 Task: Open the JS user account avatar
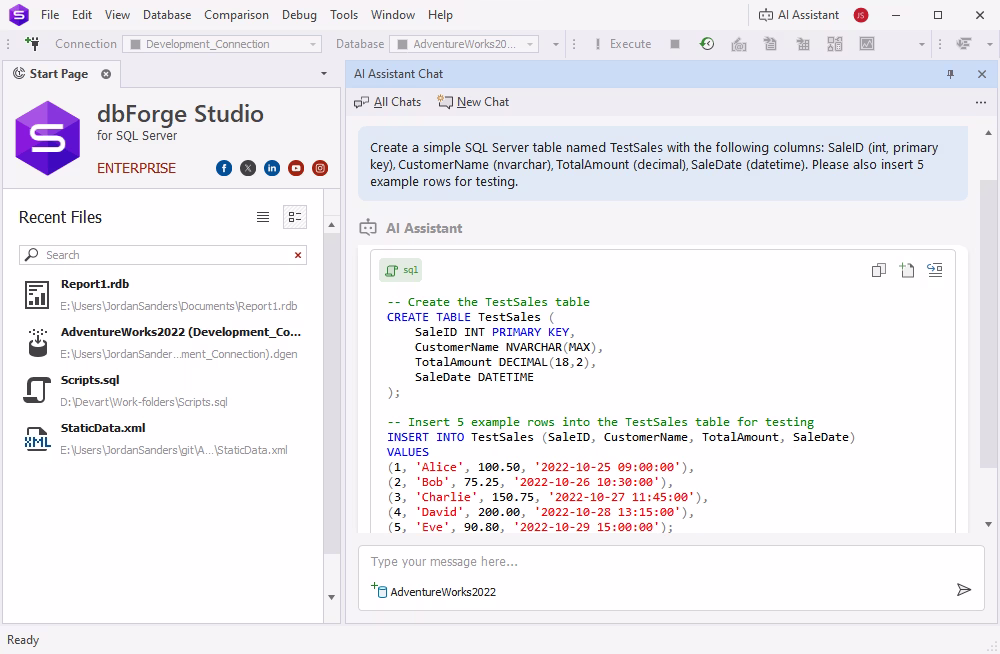tap(861, 15)
